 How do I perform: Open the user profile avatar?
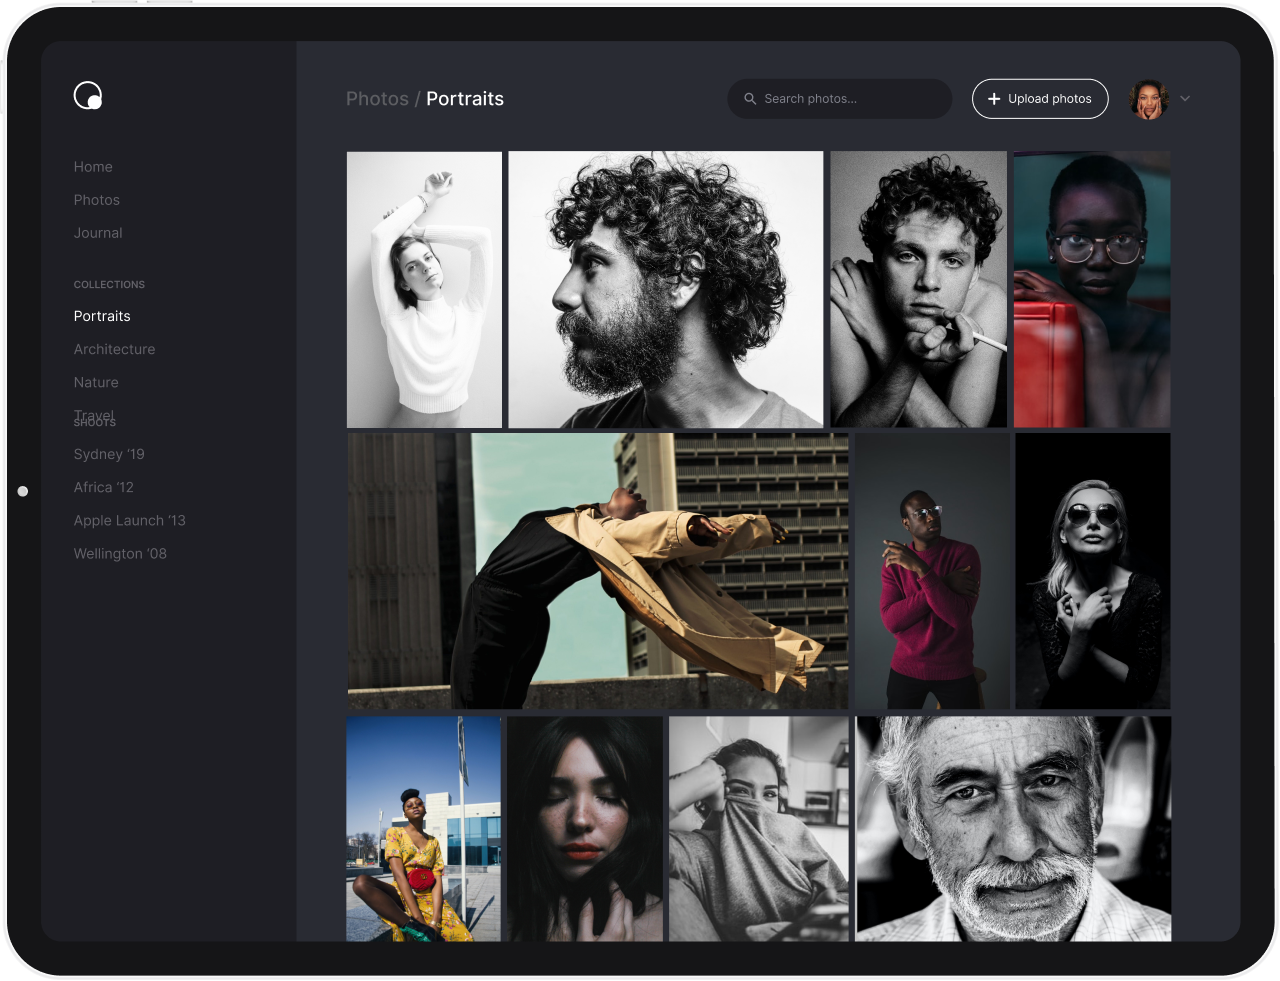1149,99
